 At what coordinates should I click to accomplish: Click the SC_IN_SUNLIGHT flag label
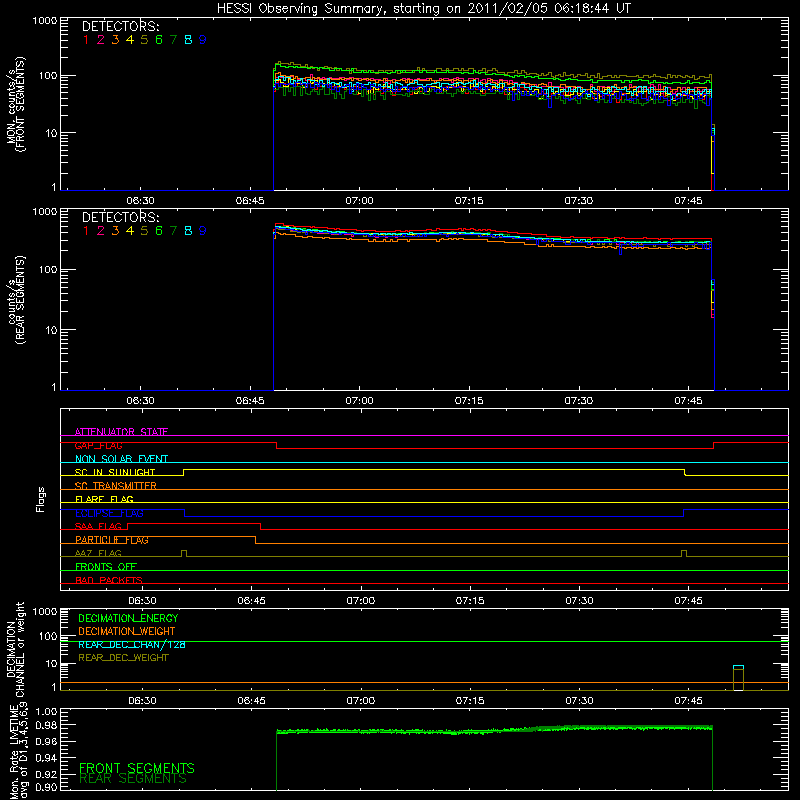(115, 472)
